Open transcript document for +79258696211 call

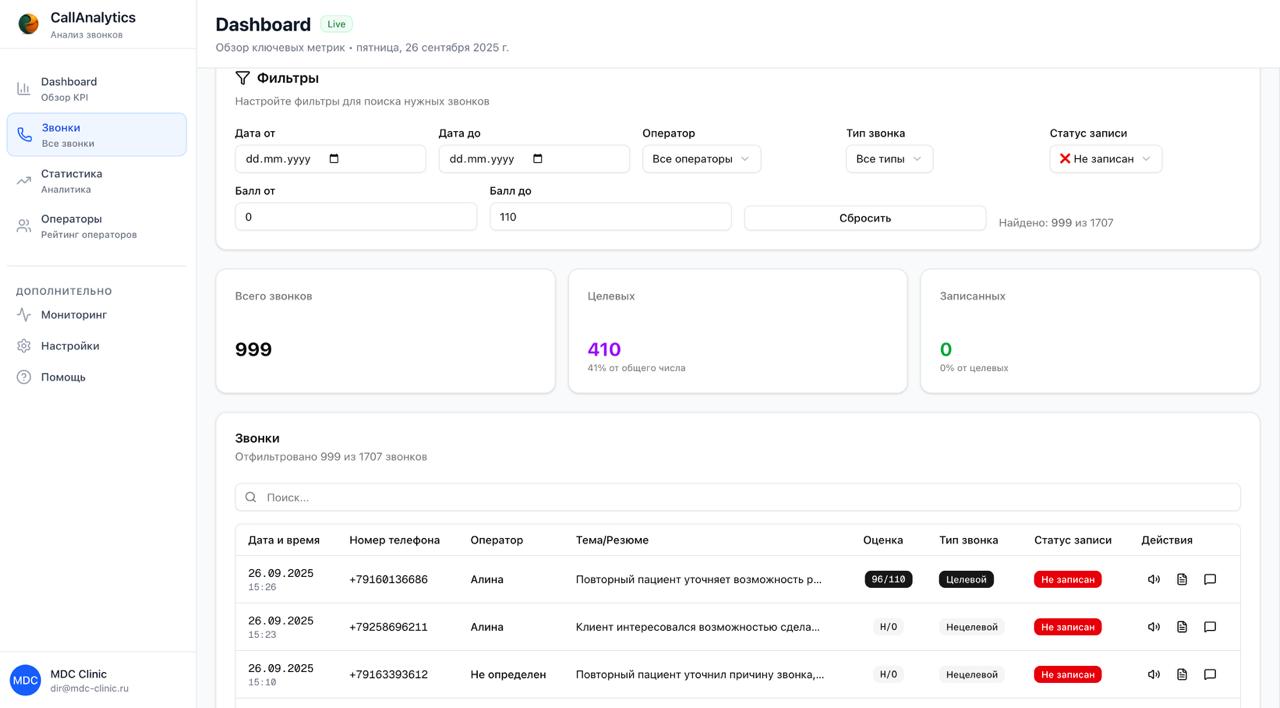coord(1182,627)
